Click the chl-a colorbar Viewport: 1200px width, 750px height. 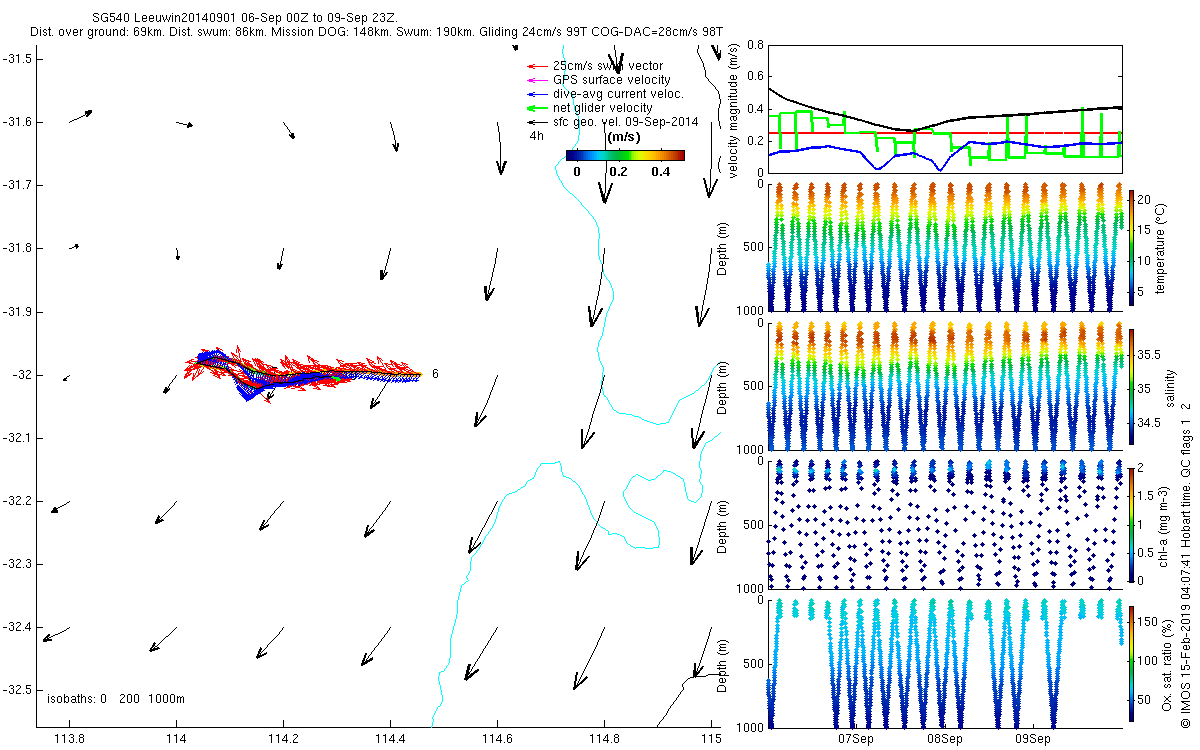(x=1131, y=524)
